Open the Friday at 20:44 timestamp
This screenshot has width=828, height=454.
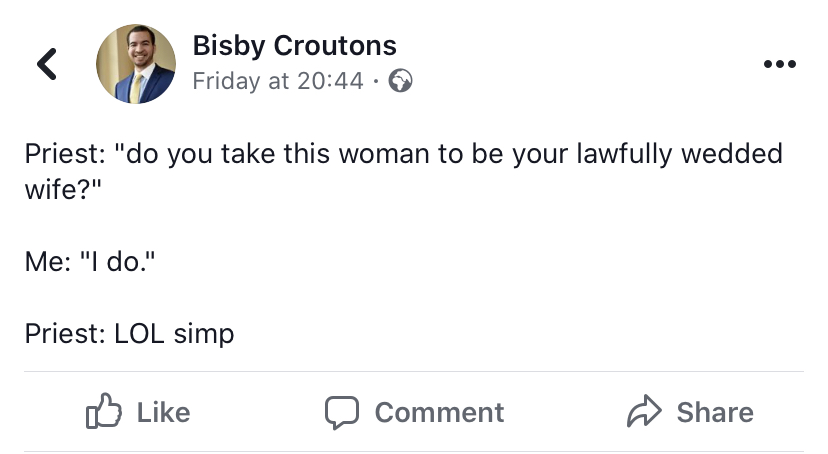pos(278,81)
